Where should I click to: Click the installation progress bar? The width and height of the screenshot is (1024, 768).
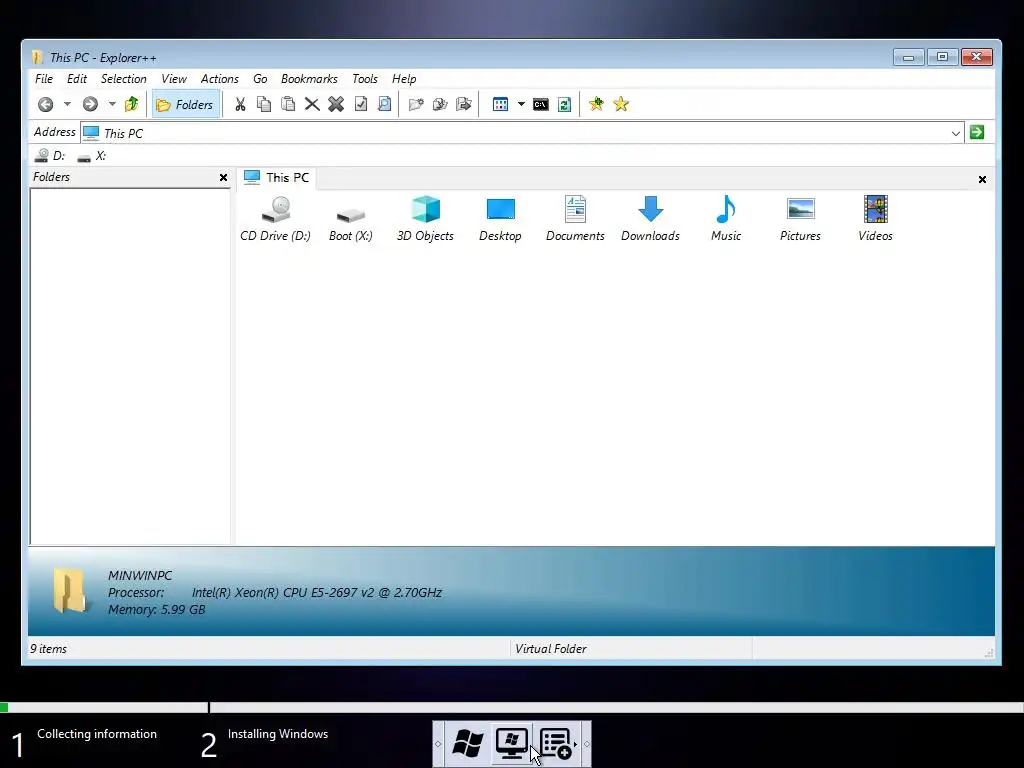[512, 707]
